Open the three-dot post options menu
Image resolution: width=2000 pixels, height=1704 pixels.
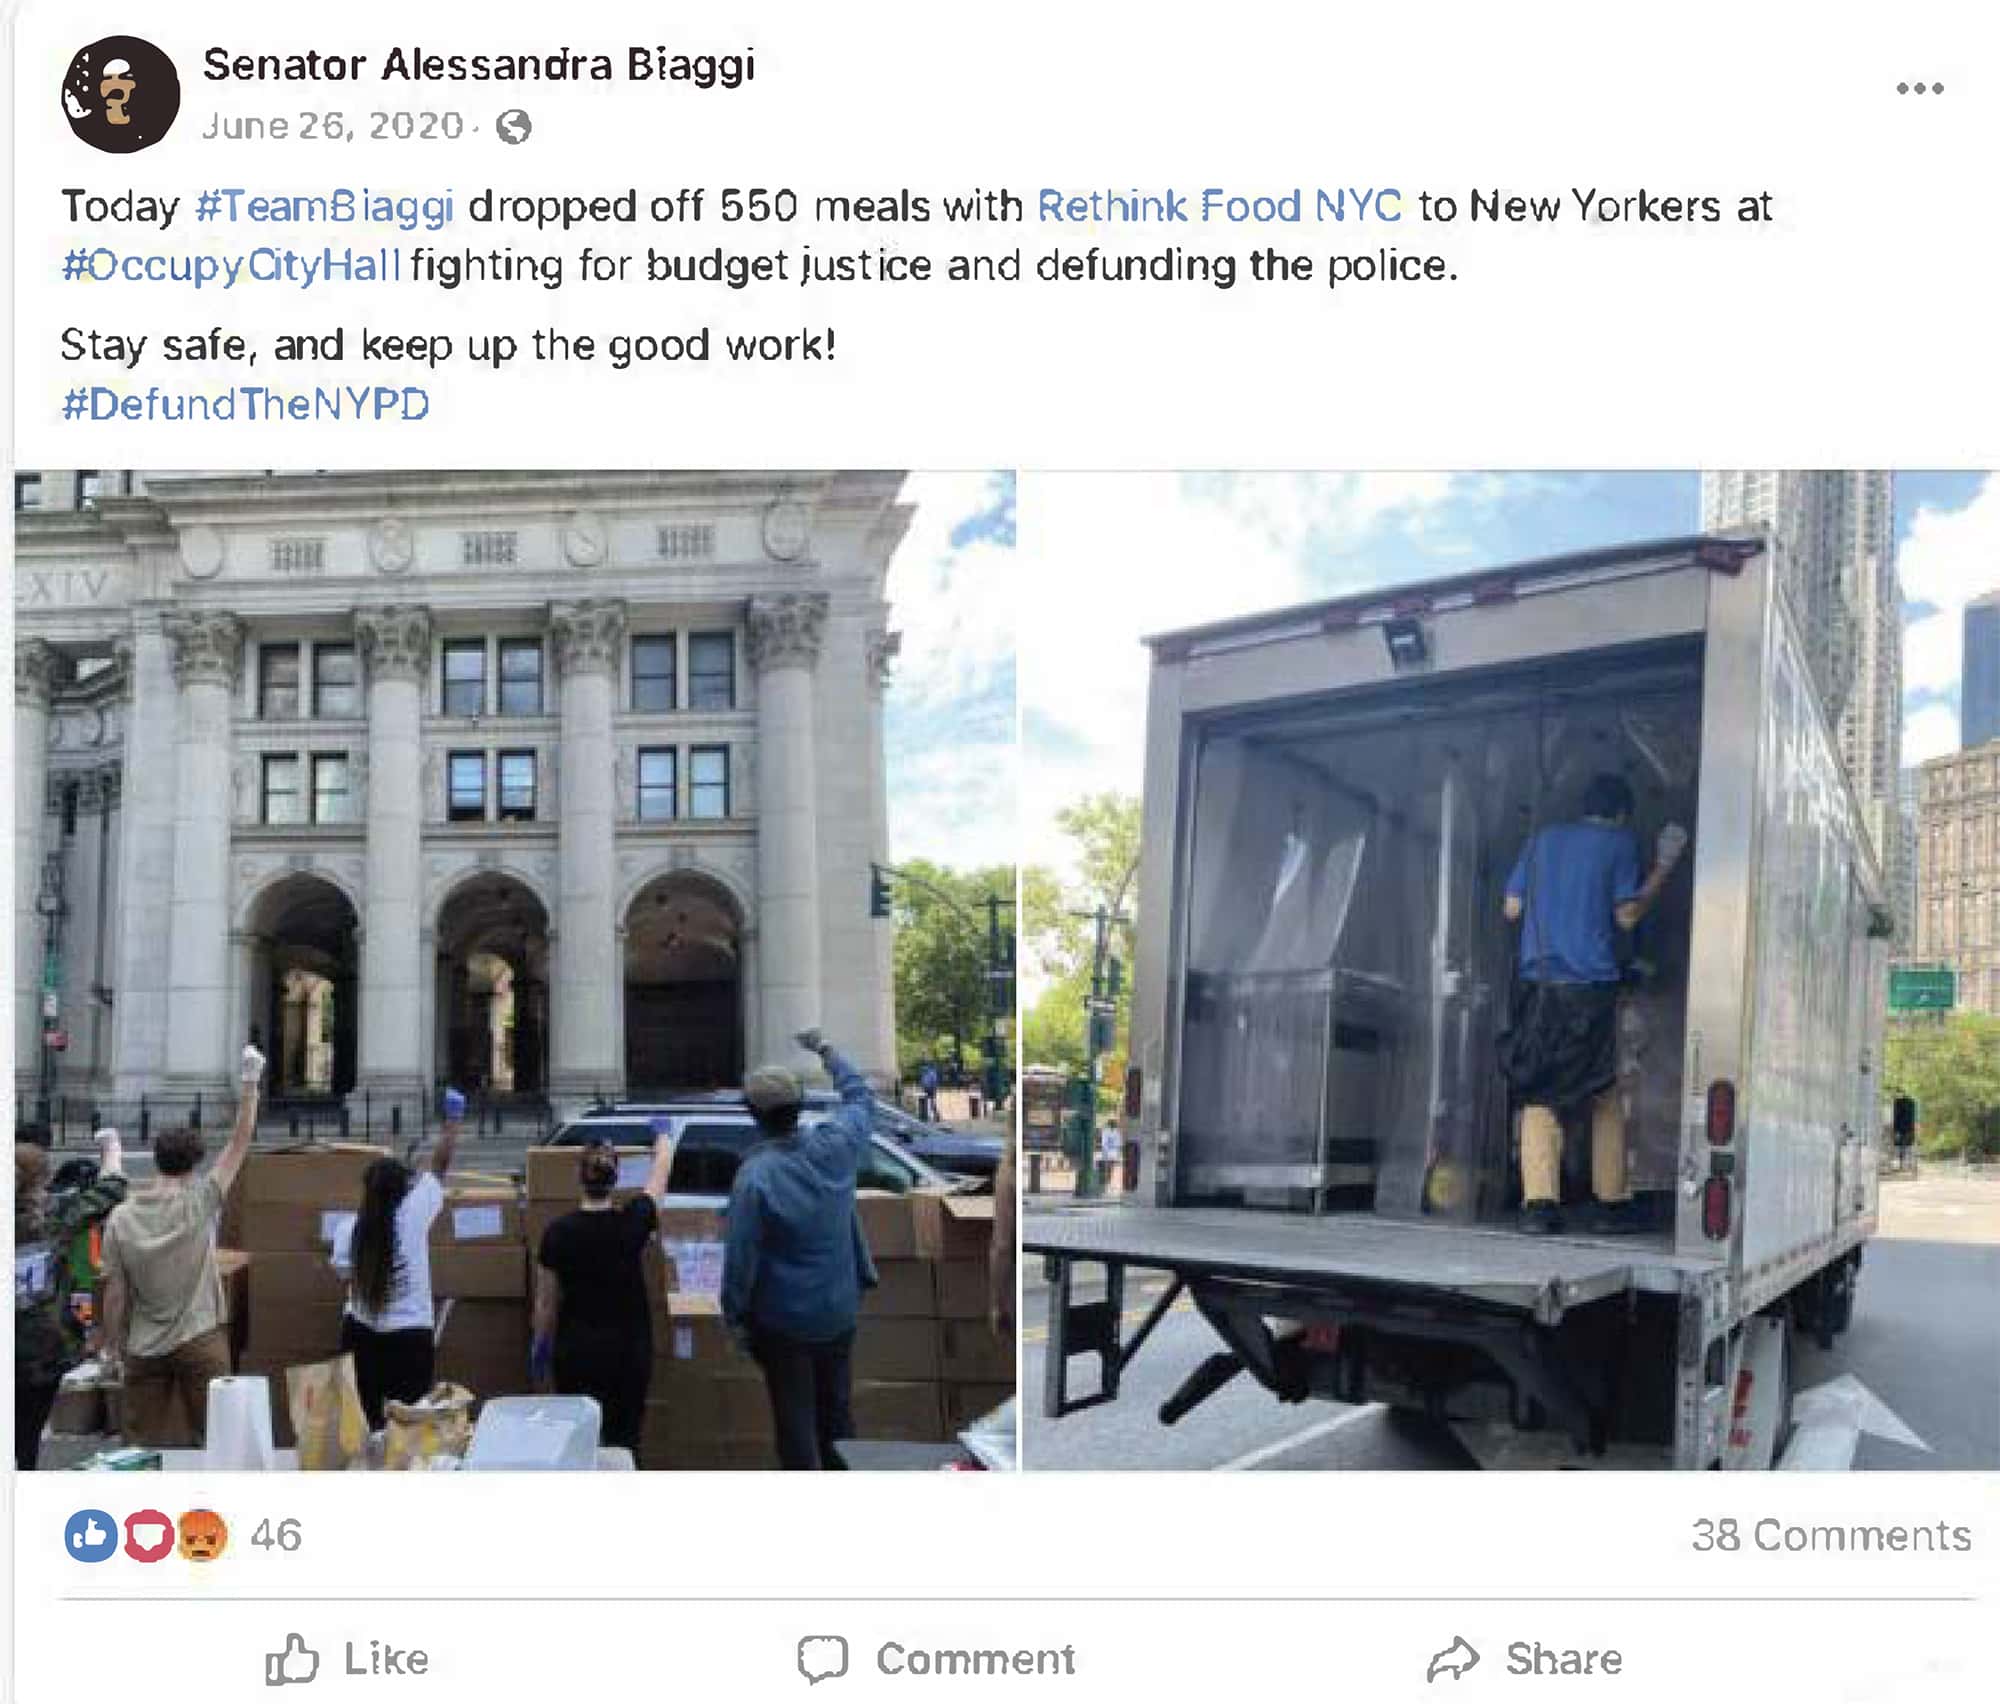tap(1919, 89)
